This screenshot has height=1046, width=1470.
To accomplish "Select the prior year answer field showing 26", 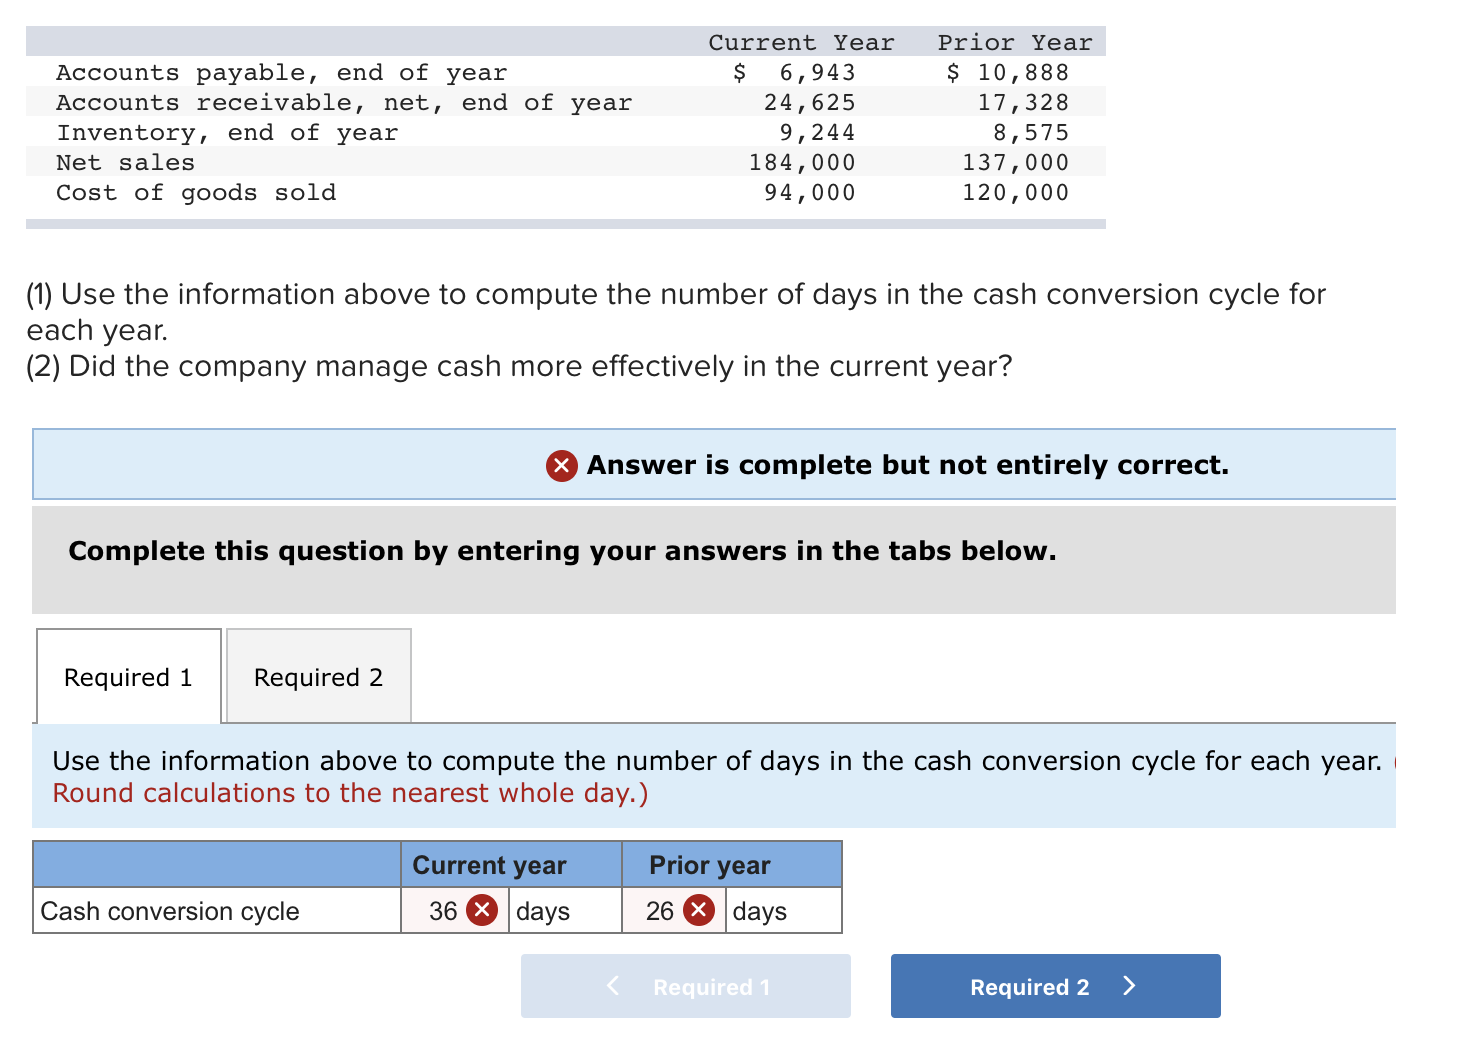I will 660,910.
